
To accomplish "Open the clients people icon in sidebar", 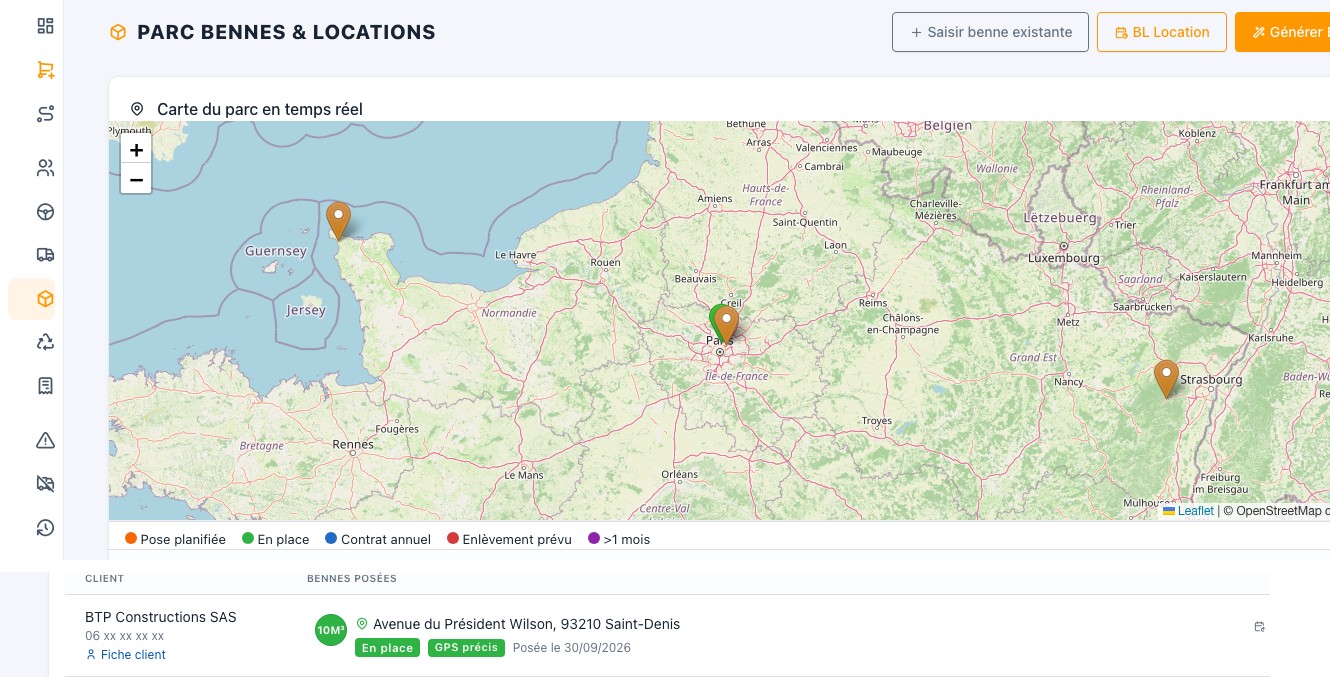I will [45, 168].
